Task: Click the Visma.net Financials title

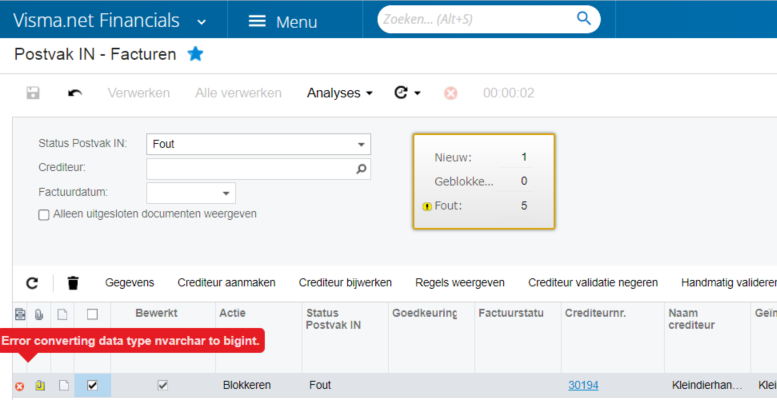Action: point(96,20)
